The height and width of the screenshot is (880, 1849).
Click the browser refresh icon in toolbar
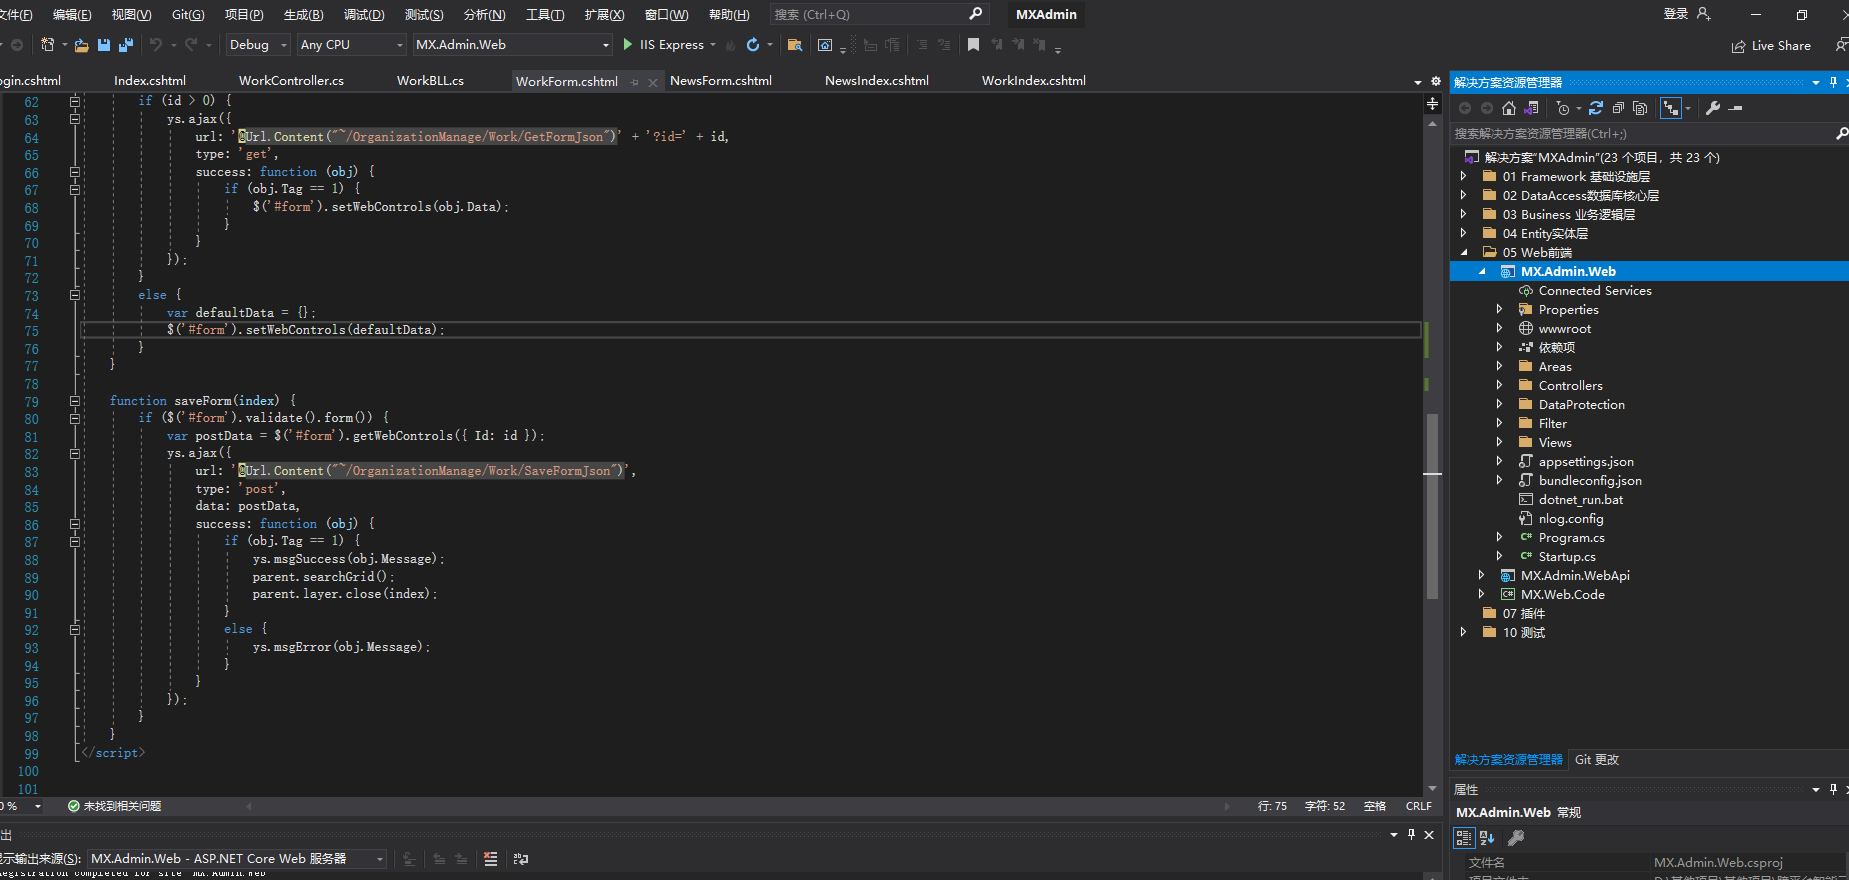point(753,45)
